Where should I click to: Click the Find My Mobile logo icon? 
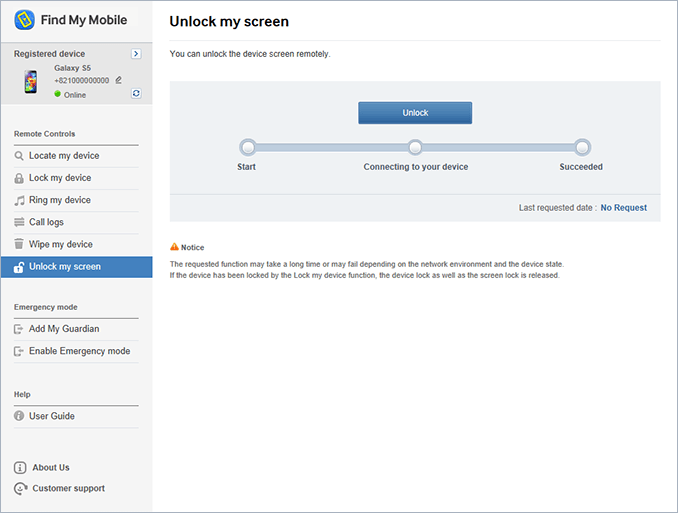coord(27,20)
